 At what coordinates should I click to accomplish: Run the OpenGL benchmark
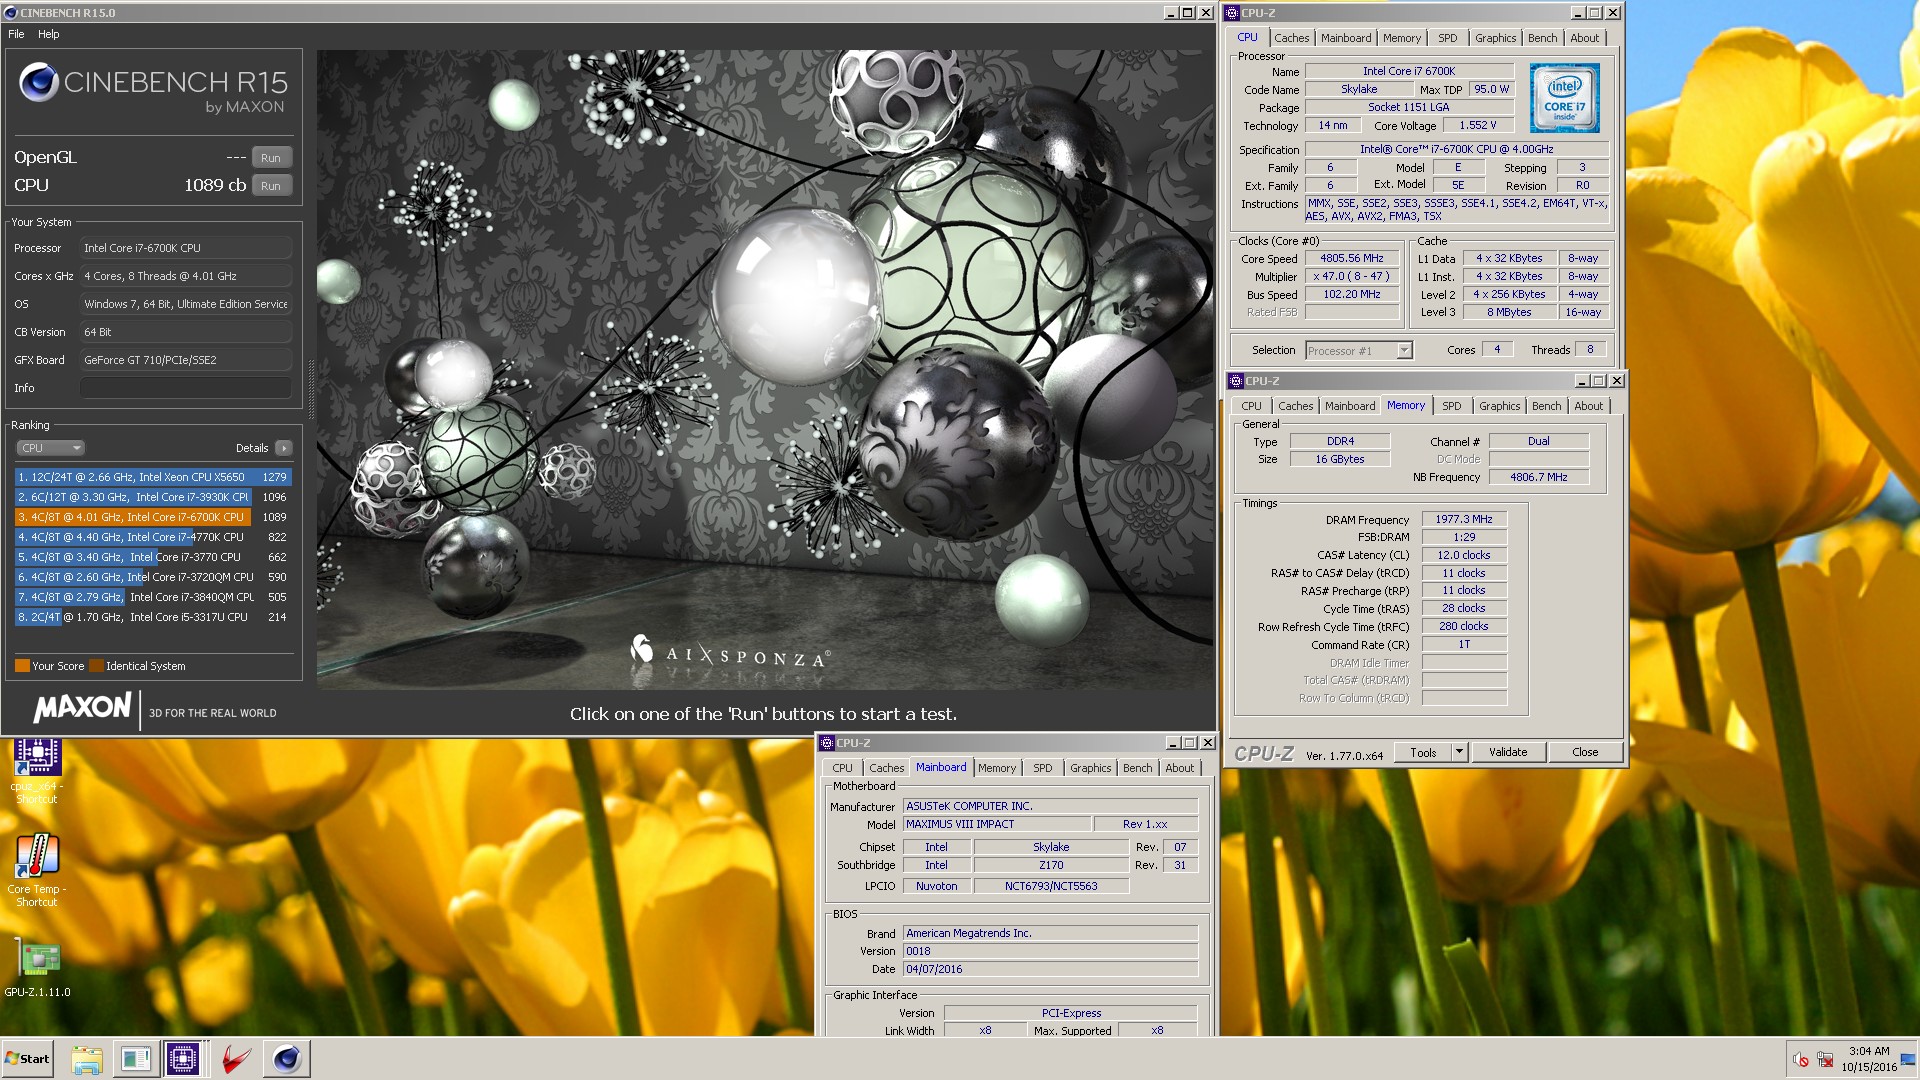pos(271,158)
